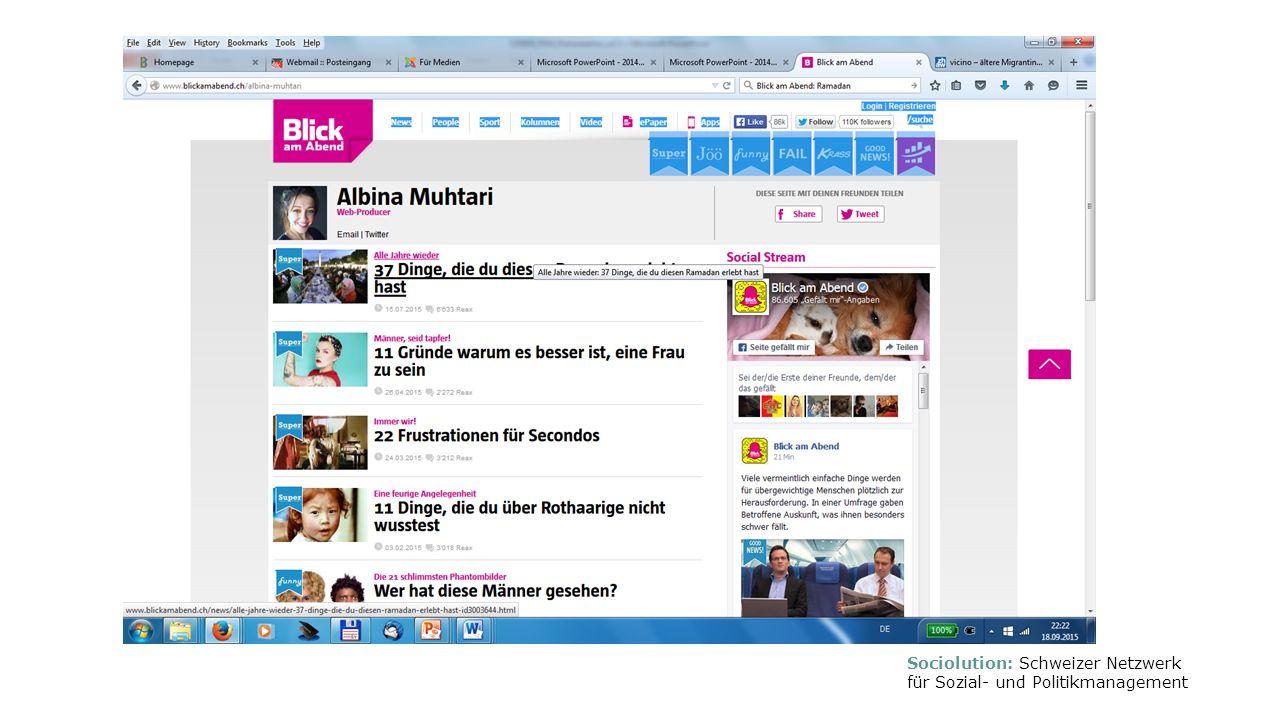
Task: Click the Blick am Abend logo
Action: (322, 130)
